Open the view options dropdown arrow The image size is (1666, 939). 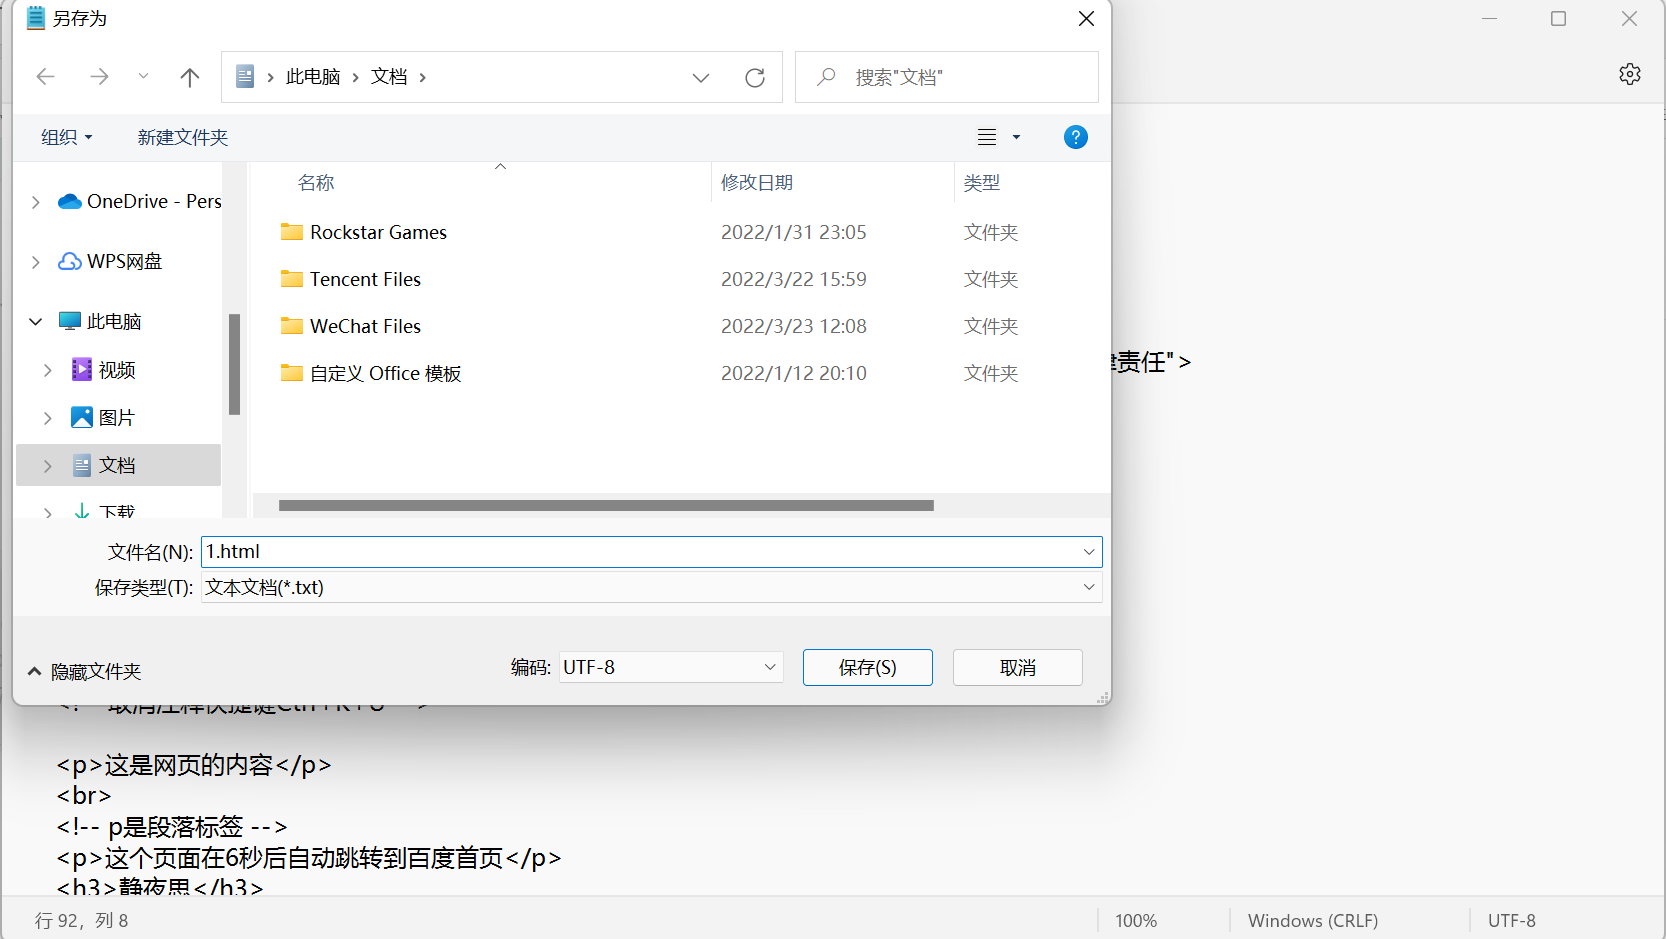point(1016,137)
